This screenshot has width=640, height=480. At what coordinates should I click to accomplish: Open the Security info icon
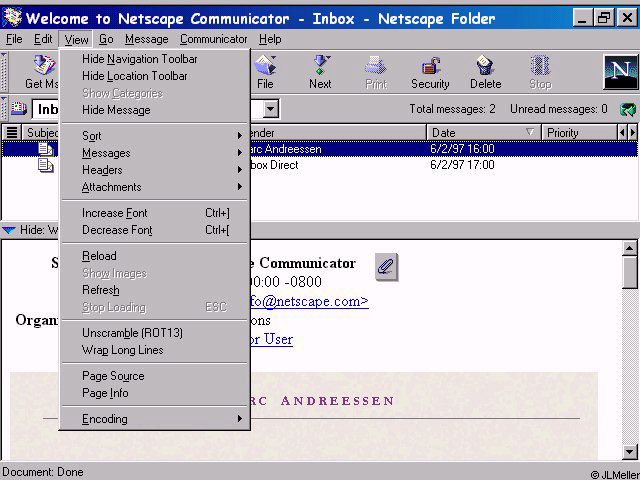coord(430,65)
